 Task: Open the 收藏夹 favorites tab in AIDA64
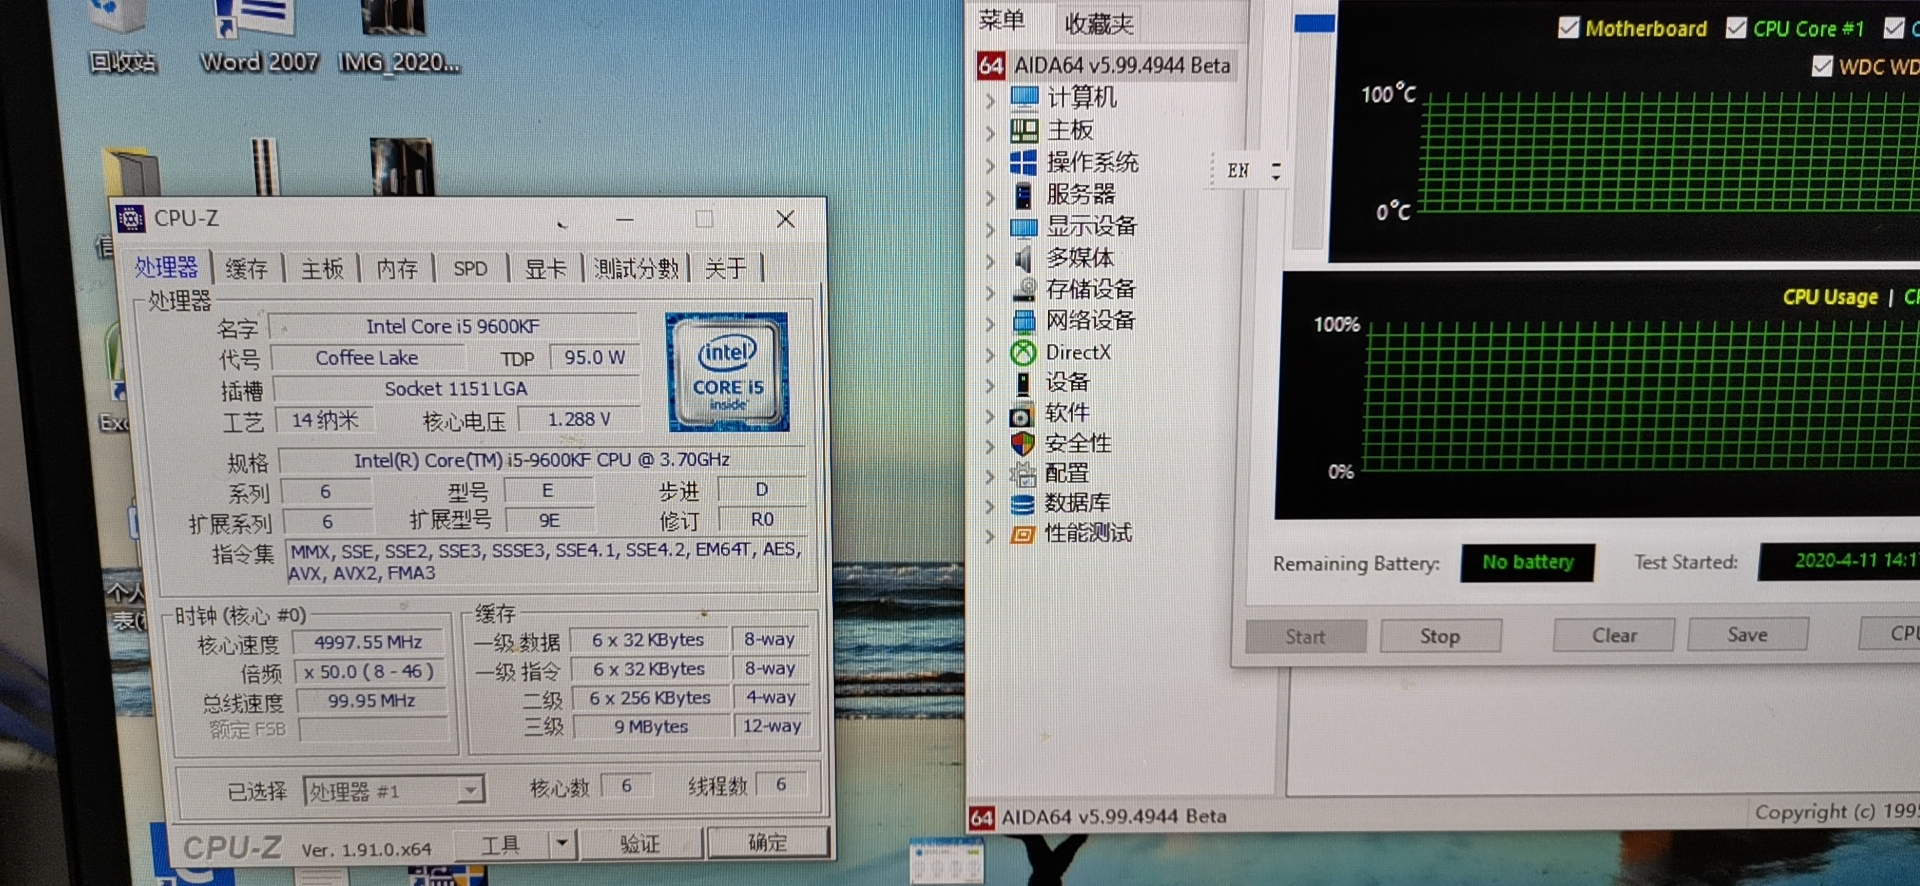1098,23
